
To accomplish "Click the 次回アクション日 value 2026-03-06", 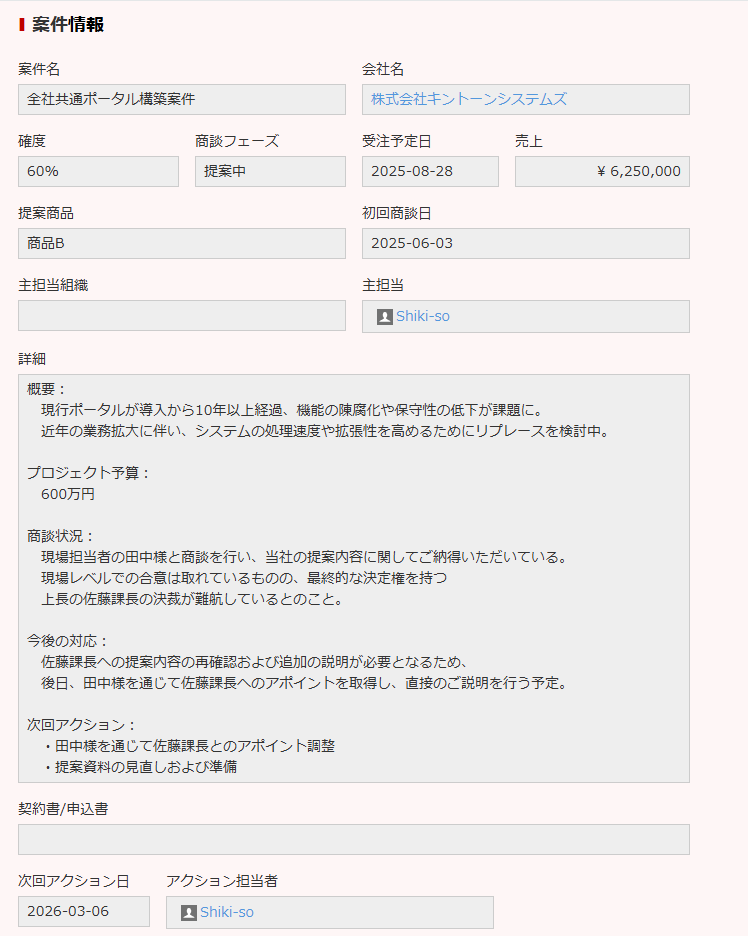I will (83, 911).
